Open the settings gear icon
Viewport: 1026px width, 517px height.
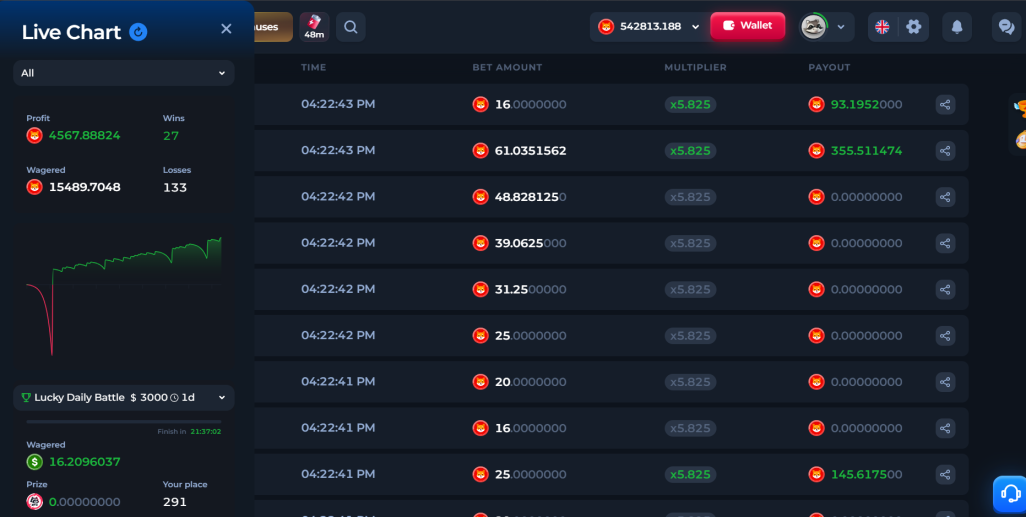tap(913, 27)
